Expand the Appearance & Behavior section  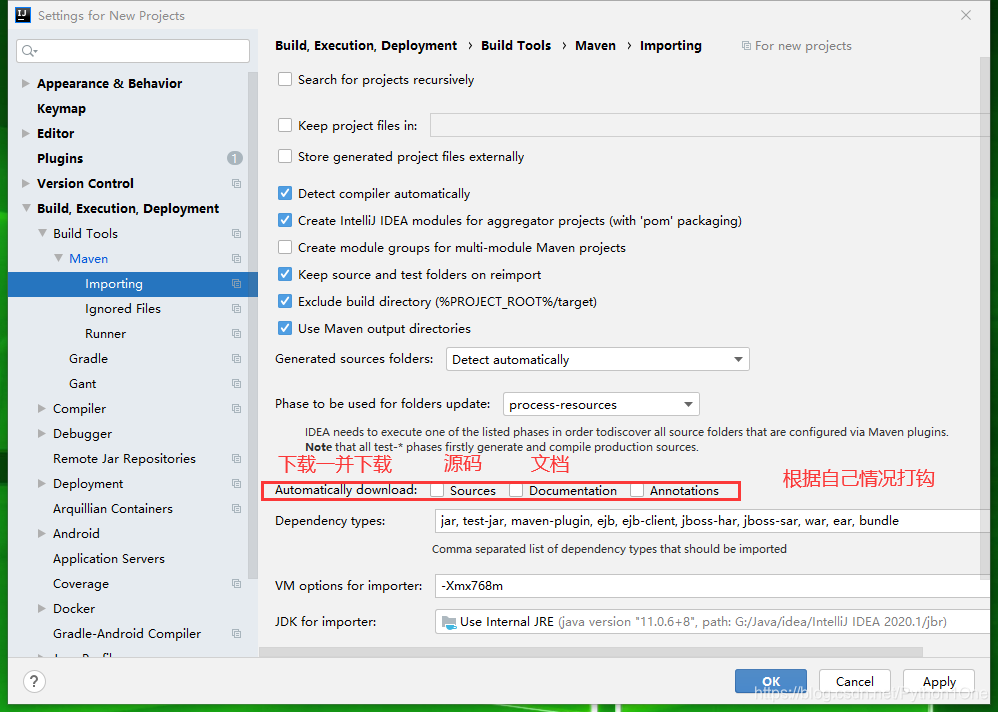click(25, 83)
